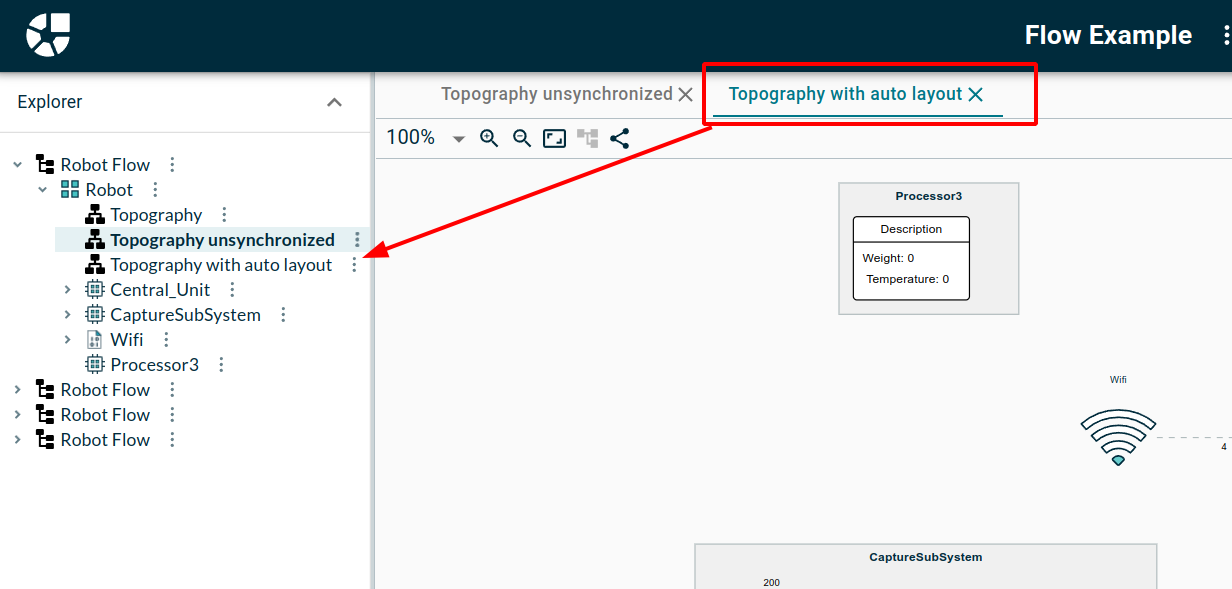The image size is (1232, 589).
Task: Open more menu for first Robot Flow
Action: (x=172, y=165)
